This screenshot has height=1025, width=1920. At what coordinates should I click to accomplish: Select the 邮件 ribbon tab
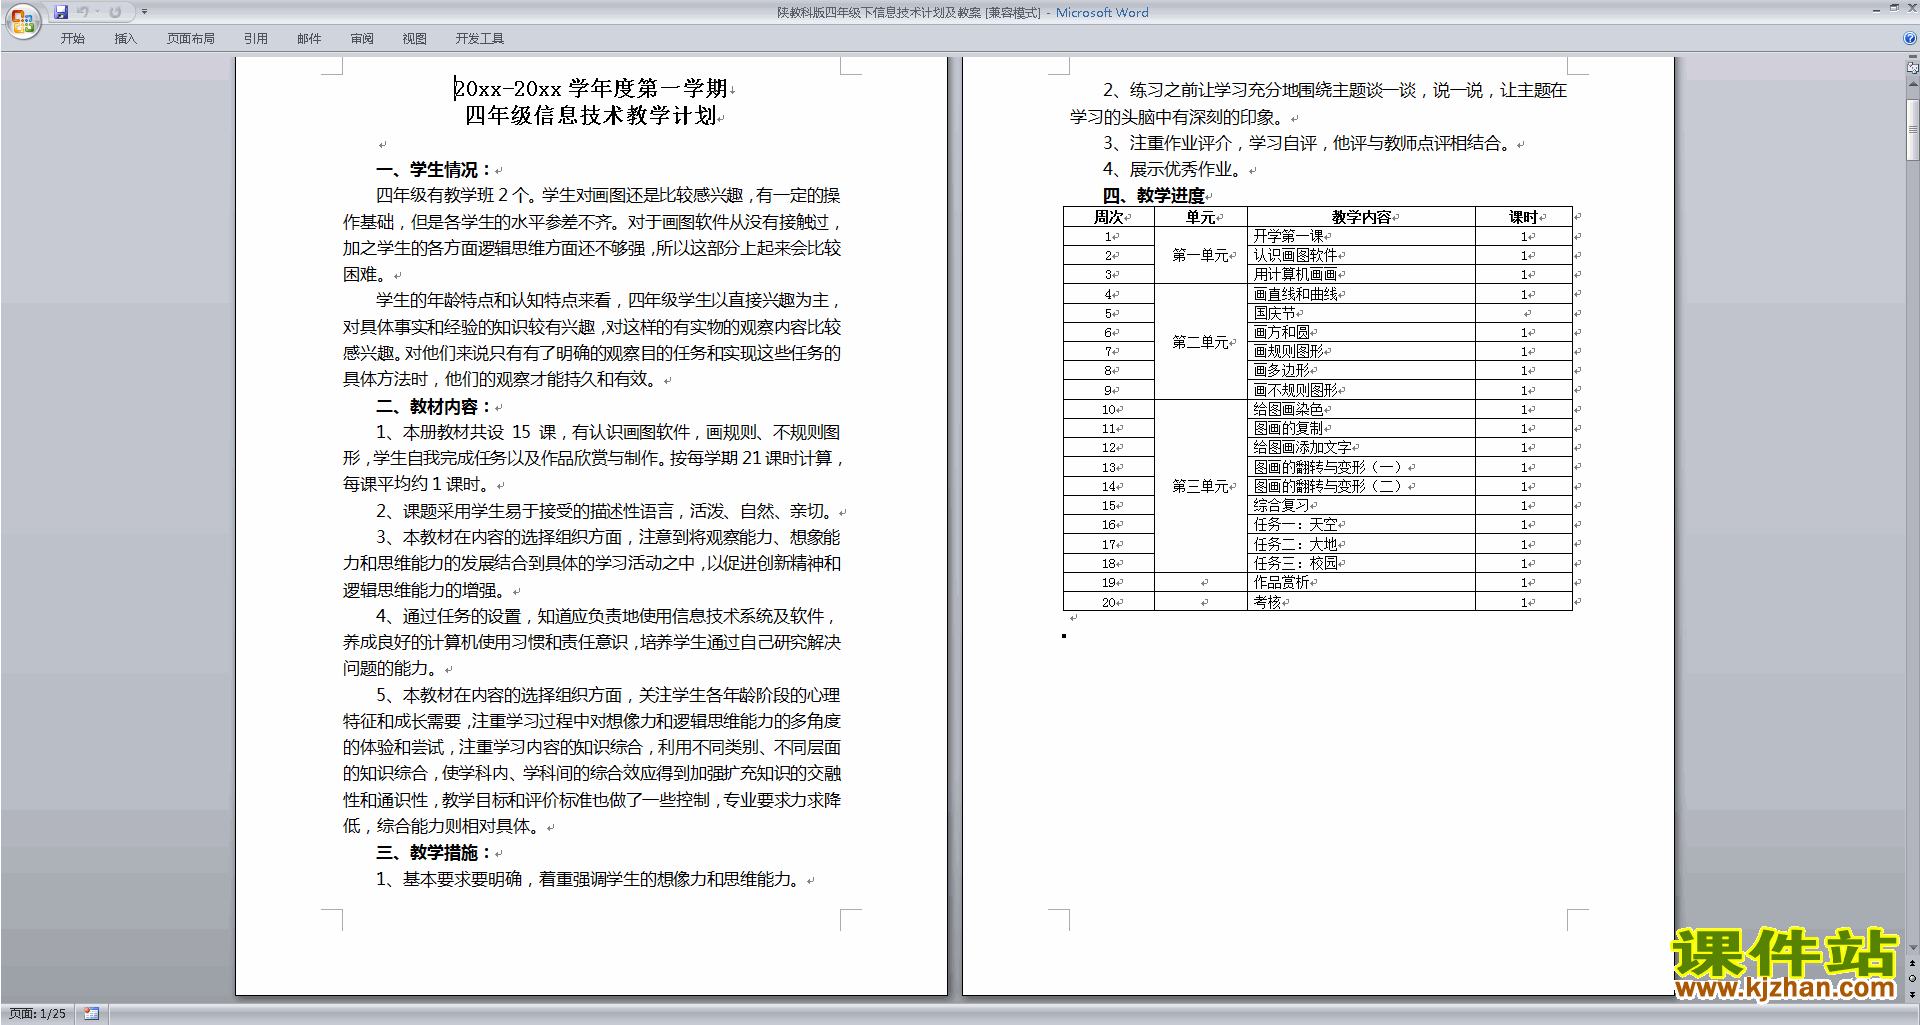tap(309, 39)
